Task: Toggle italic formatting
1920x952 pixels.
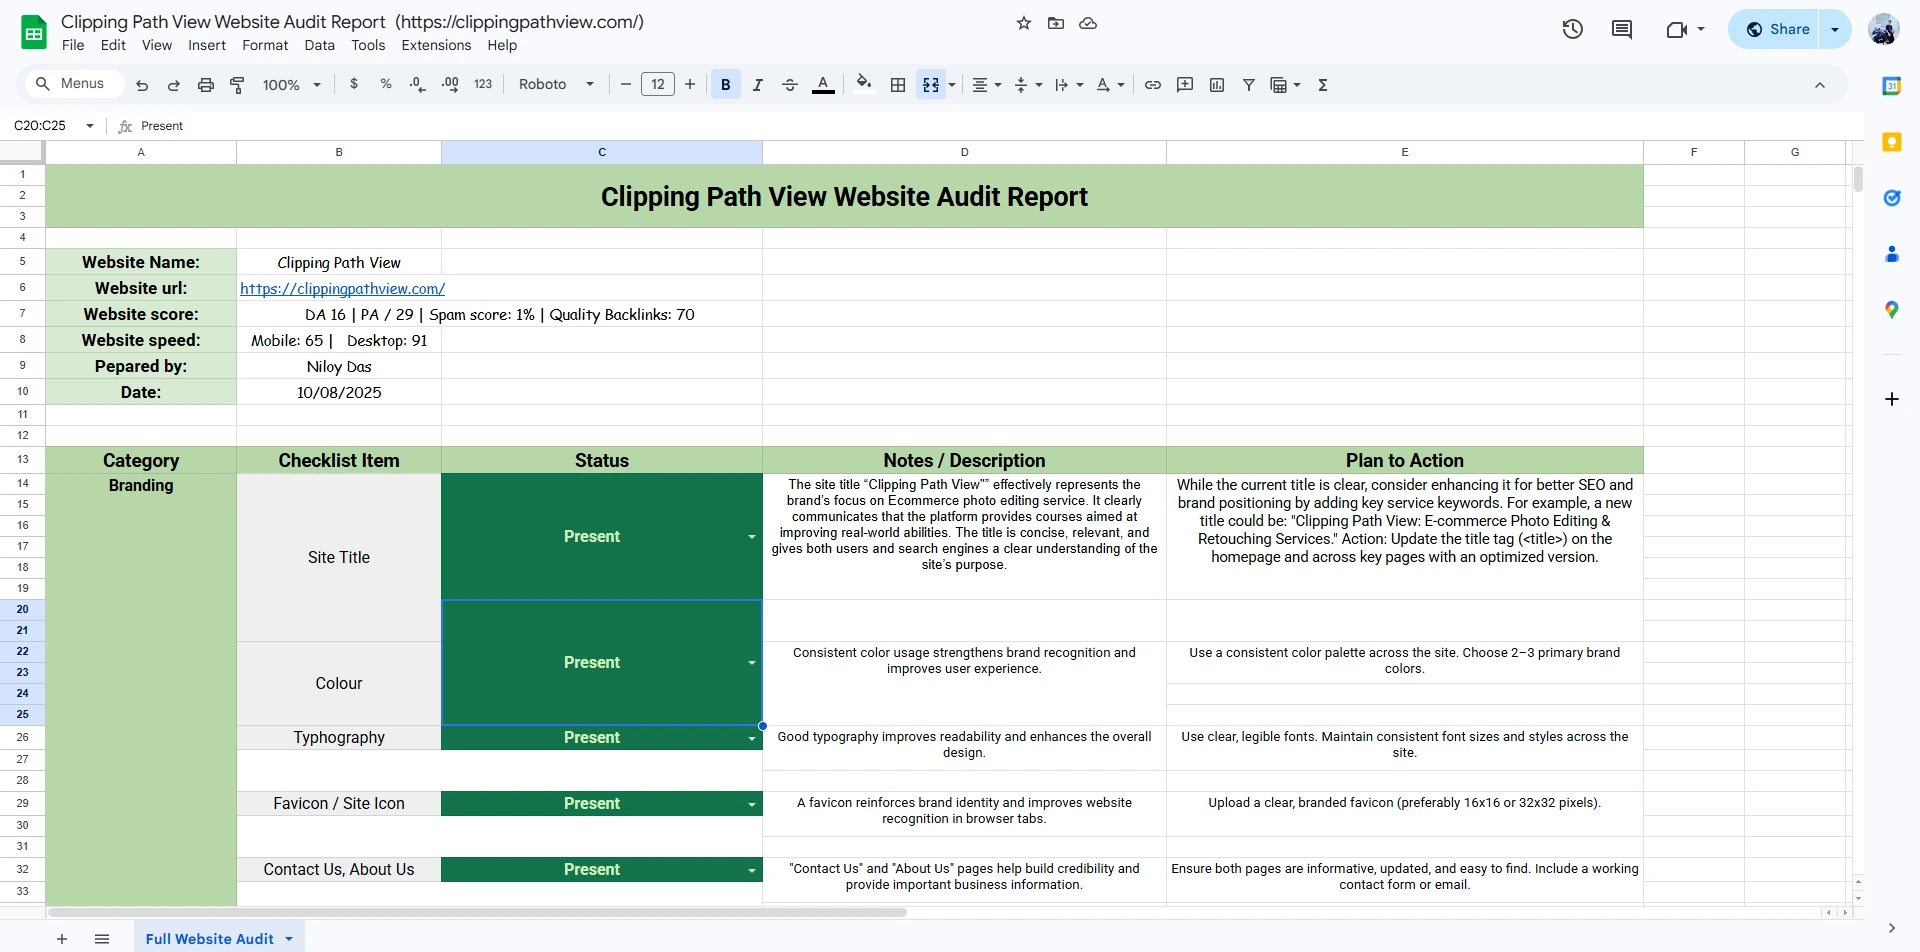Action: coord(757,85)
